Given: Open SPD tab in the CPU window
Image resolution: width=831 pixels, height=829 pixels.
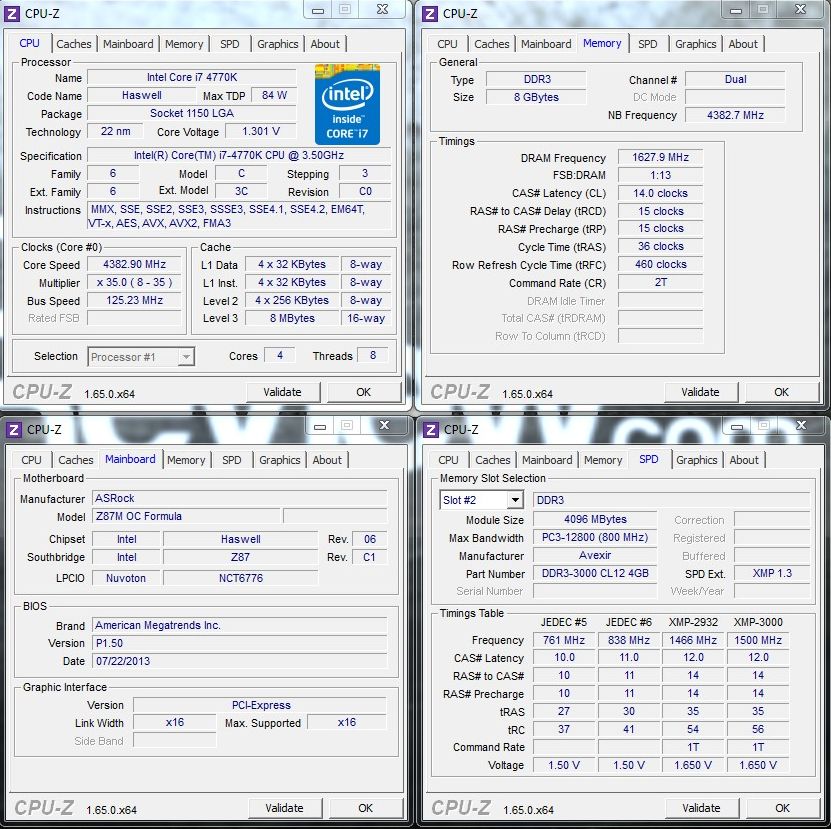Looking at the screenshot, I should [x=229, y=44].
